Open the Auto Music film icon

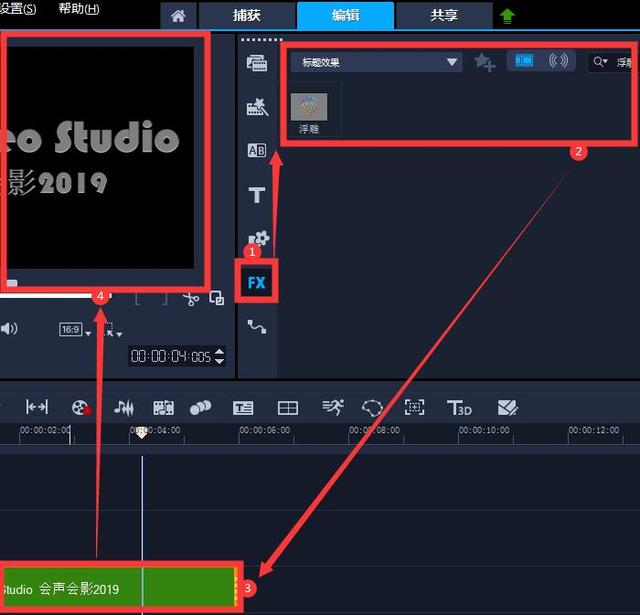[163, 408]
